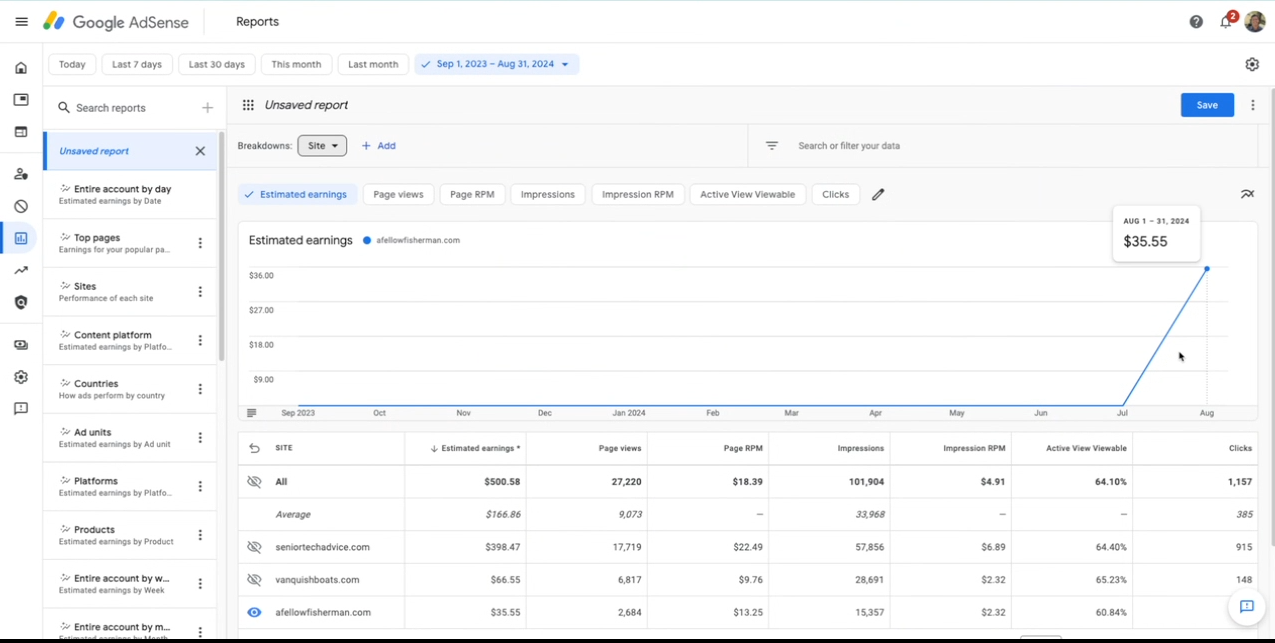The height and width of the screenshot is (643, 1275).
Task: Hide afellowfisherman.com from chart
Action: coord(254,612)
